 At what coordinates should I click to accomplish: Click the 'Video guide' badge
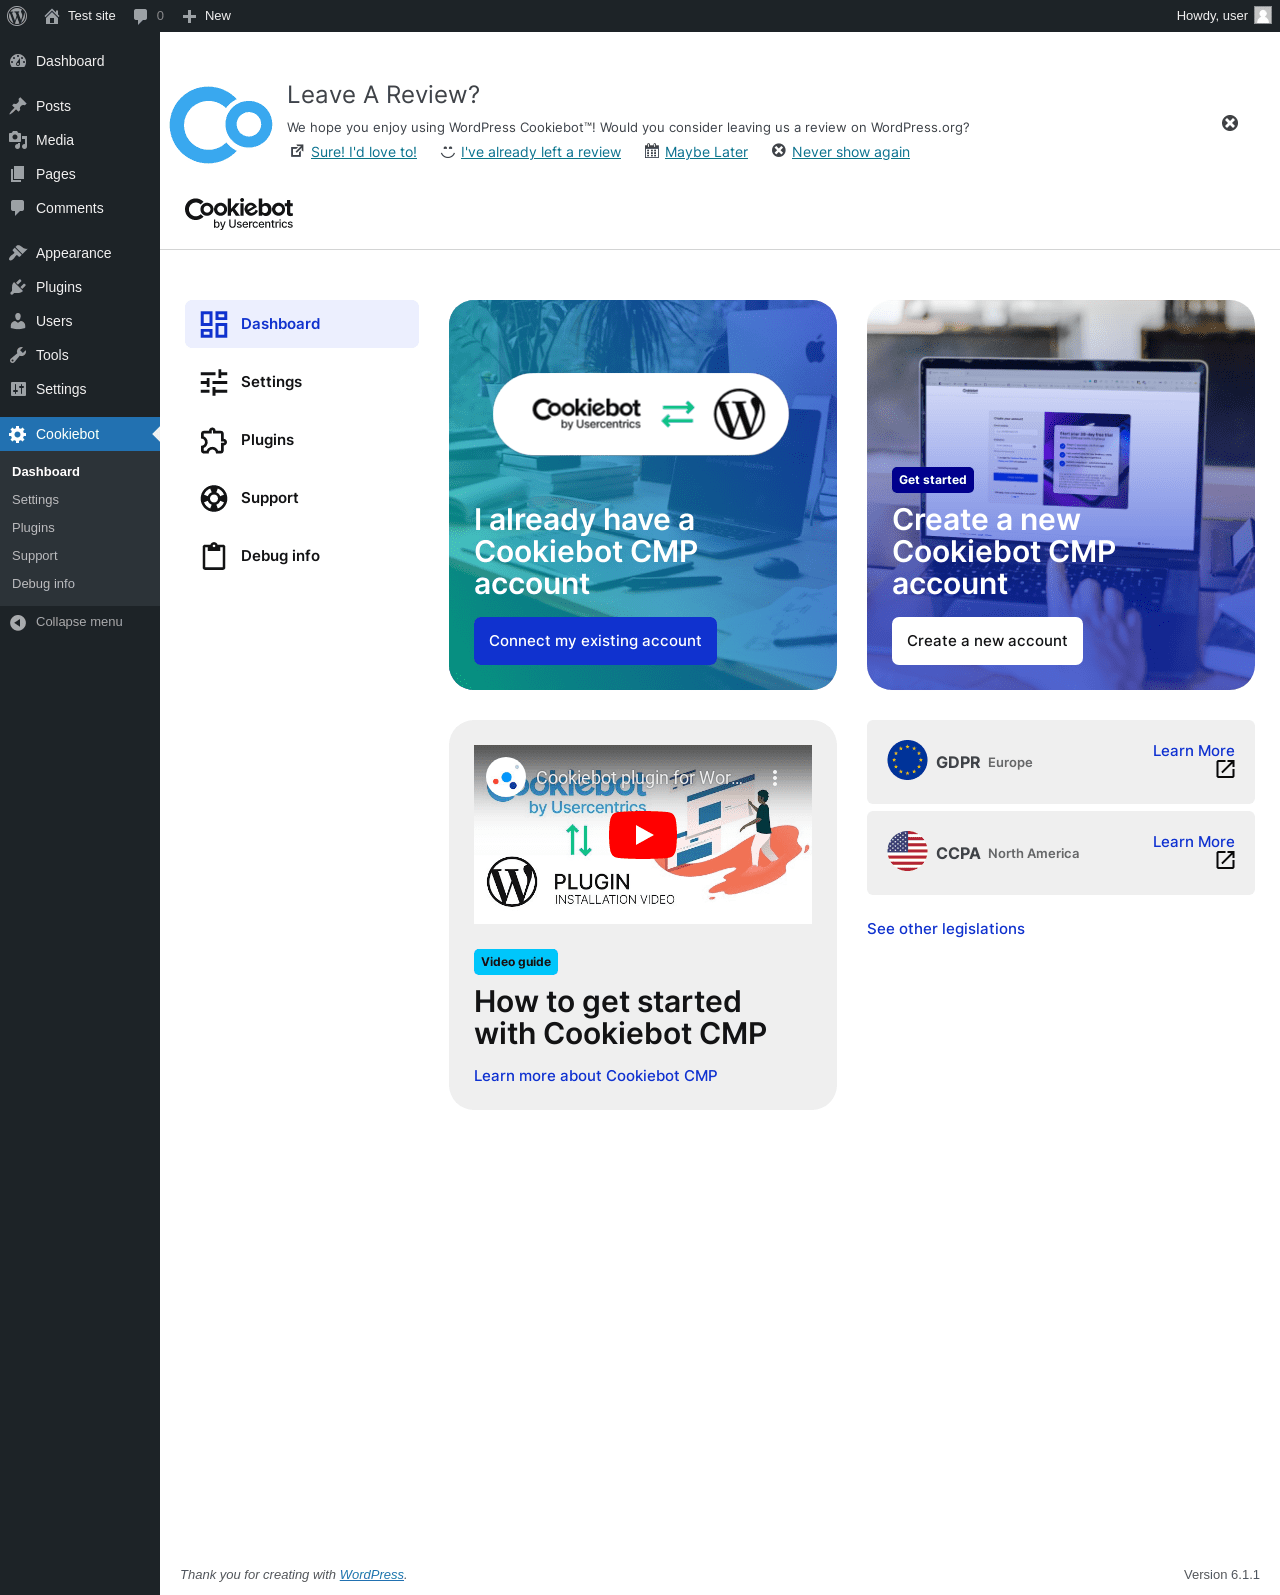[516, 962]
